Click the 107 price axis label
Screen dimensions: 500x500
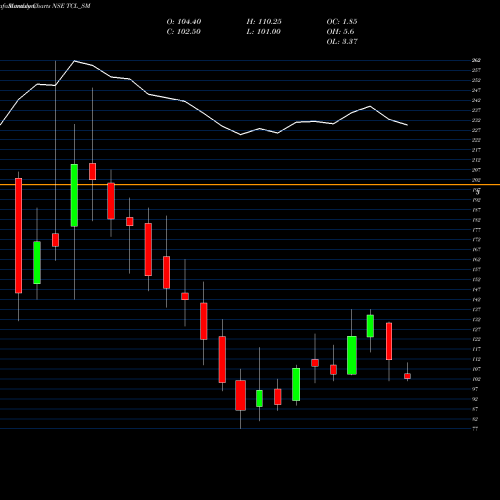476,369
